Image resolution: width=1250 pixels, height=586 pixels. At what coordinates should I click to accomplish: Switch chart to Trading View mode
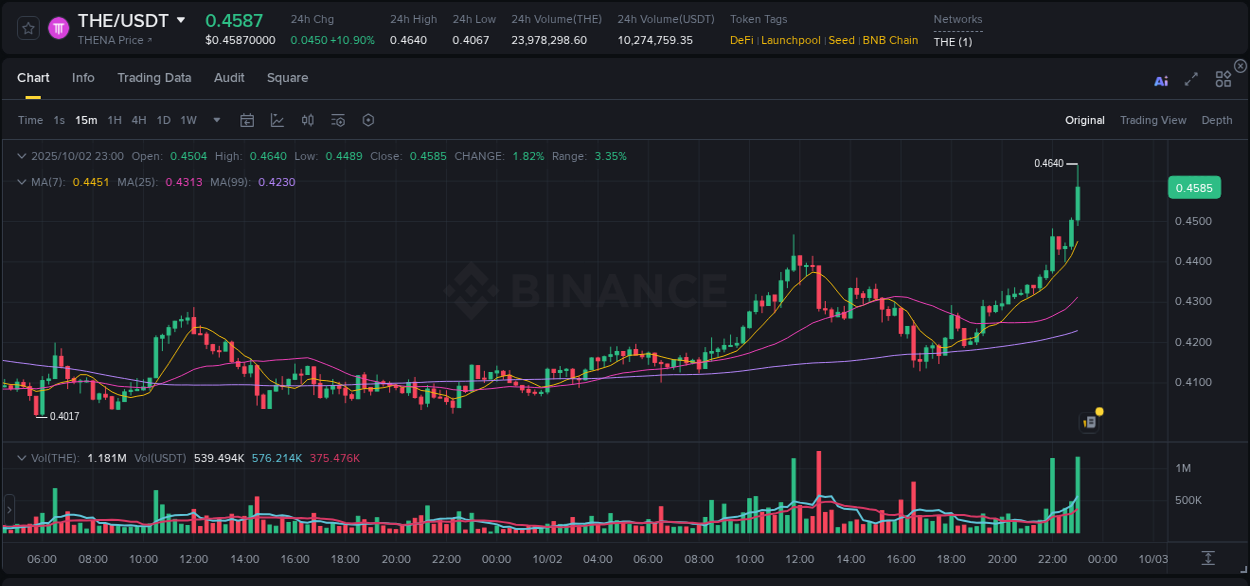pyautogui.click(x=1153, y=120)
